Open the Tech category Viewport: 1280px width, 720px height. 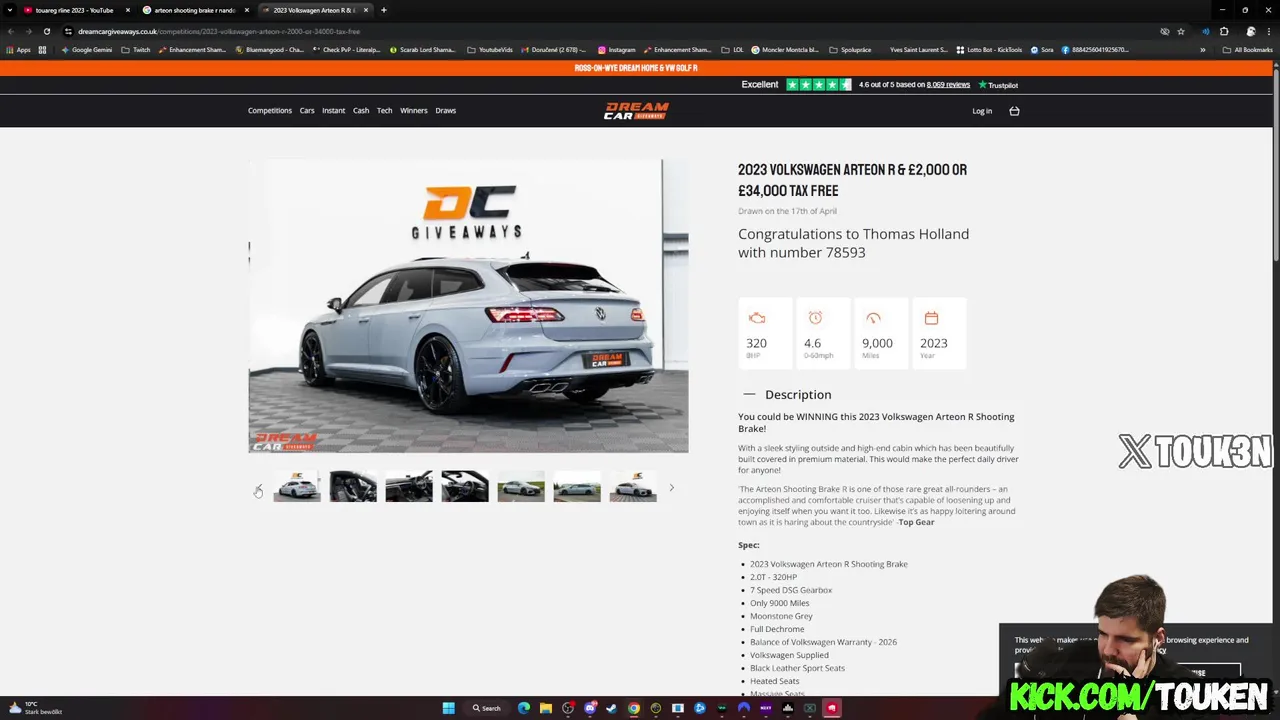pos(384,111)
